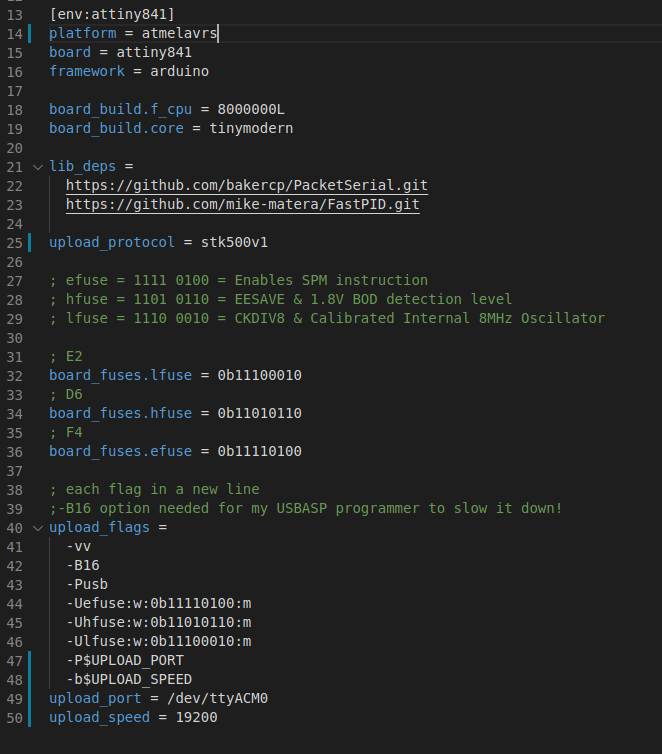This screenshot has width=662, height=754.
Task: Click the upload_speed value 19200
Action: [196, 717]
